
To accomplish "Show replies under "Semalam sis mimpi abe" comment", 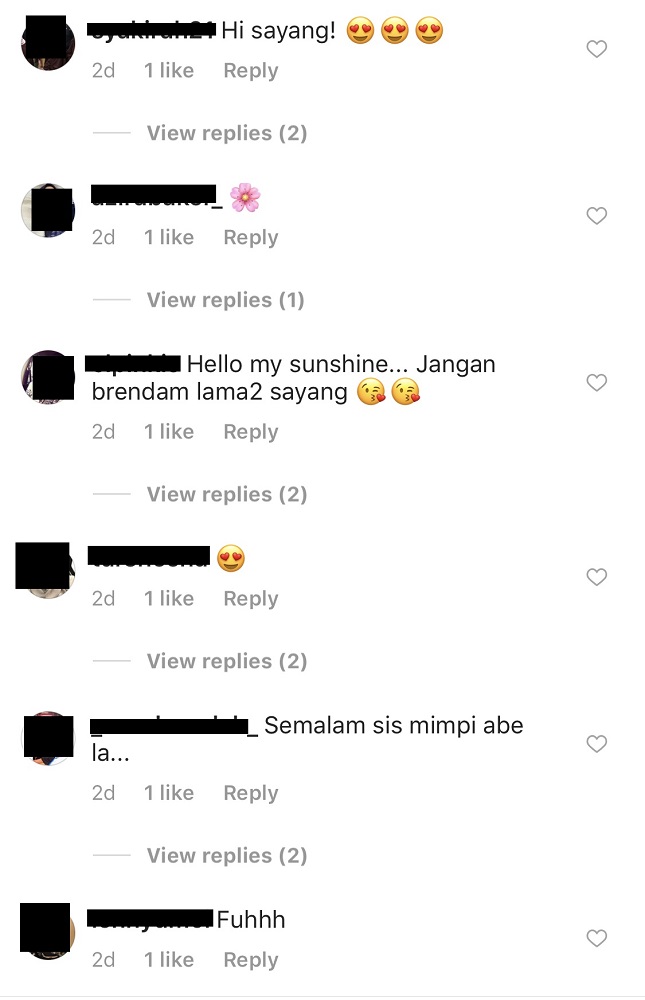I will [227, 855].
